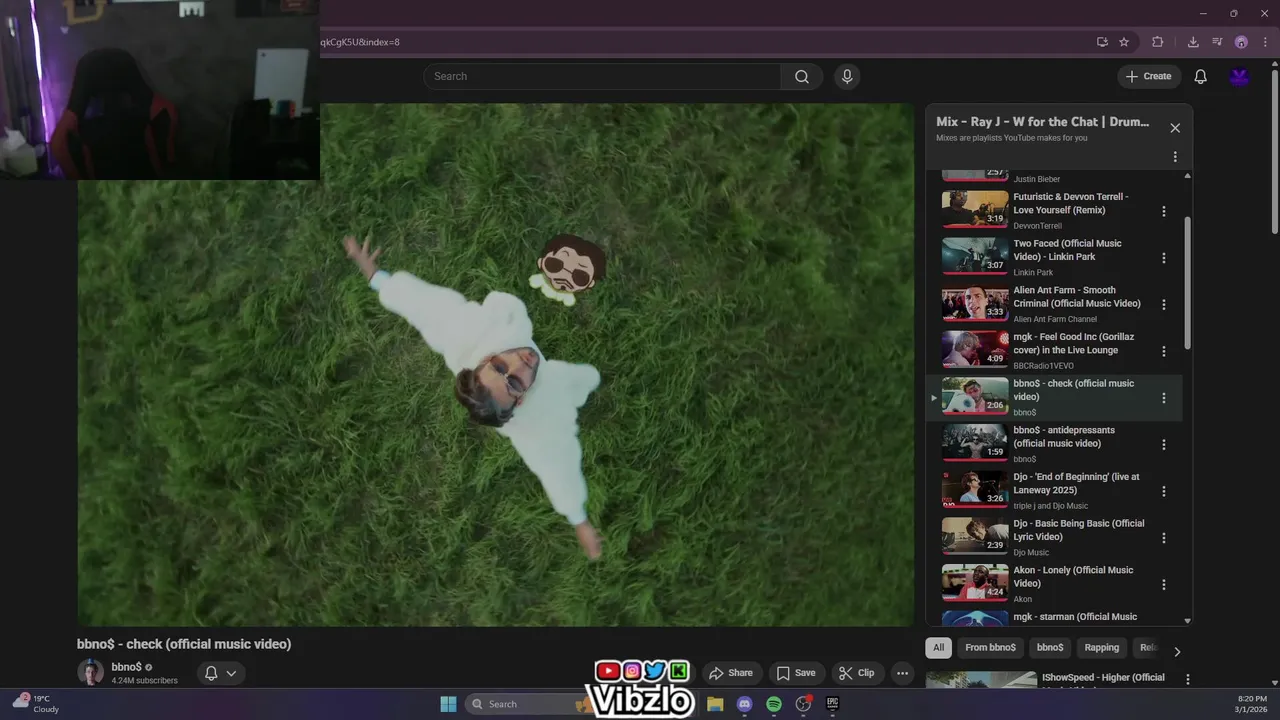Click the install app icon in address bar
The image size is (1280, 720).
(1102, 42)
